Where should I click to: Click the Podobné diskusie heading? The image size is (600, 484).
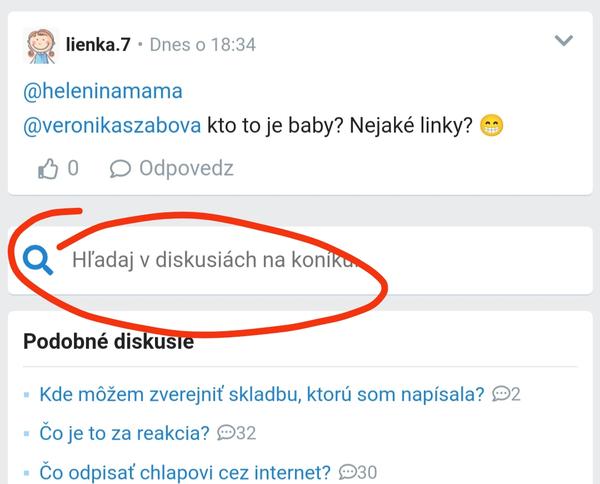[x=108, y=342]
